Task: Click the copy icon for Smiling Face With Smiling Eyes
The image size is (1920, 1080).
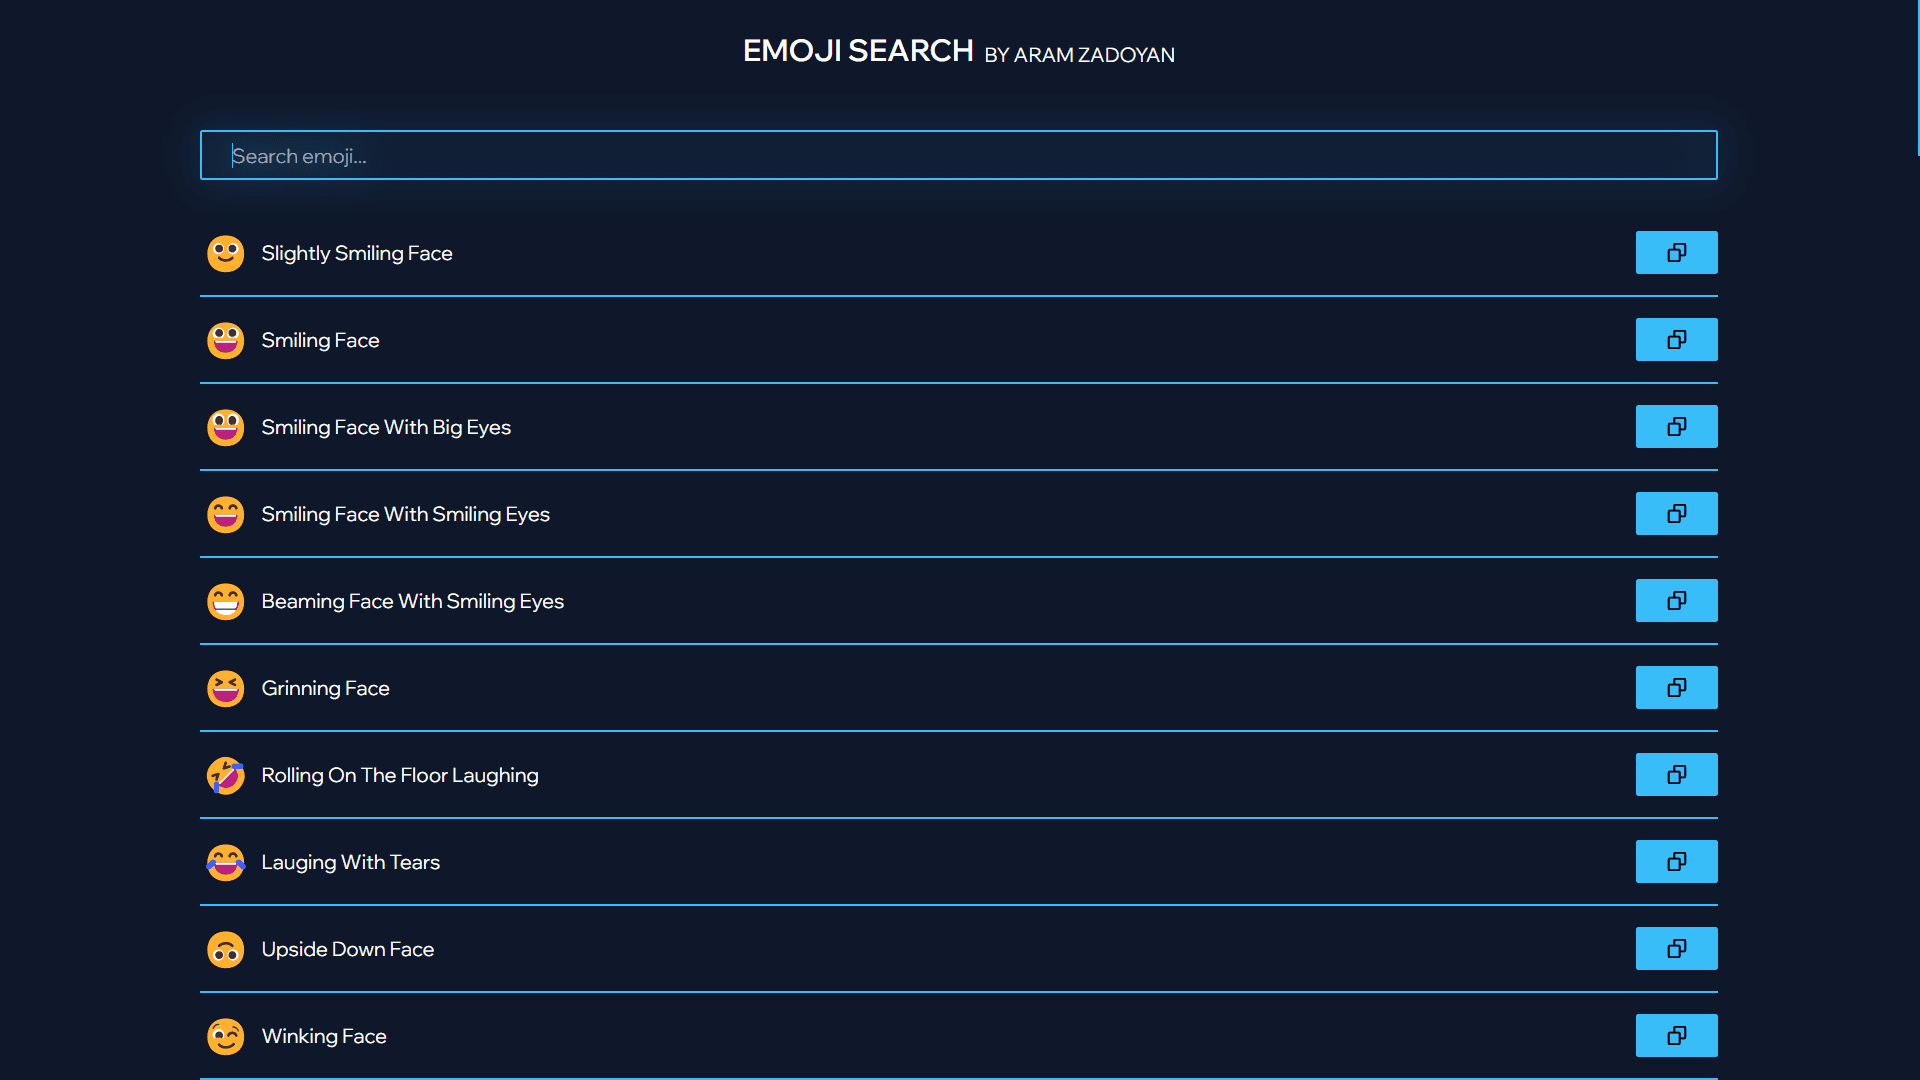Action: pyautogui.click(x=1677, y=513)
